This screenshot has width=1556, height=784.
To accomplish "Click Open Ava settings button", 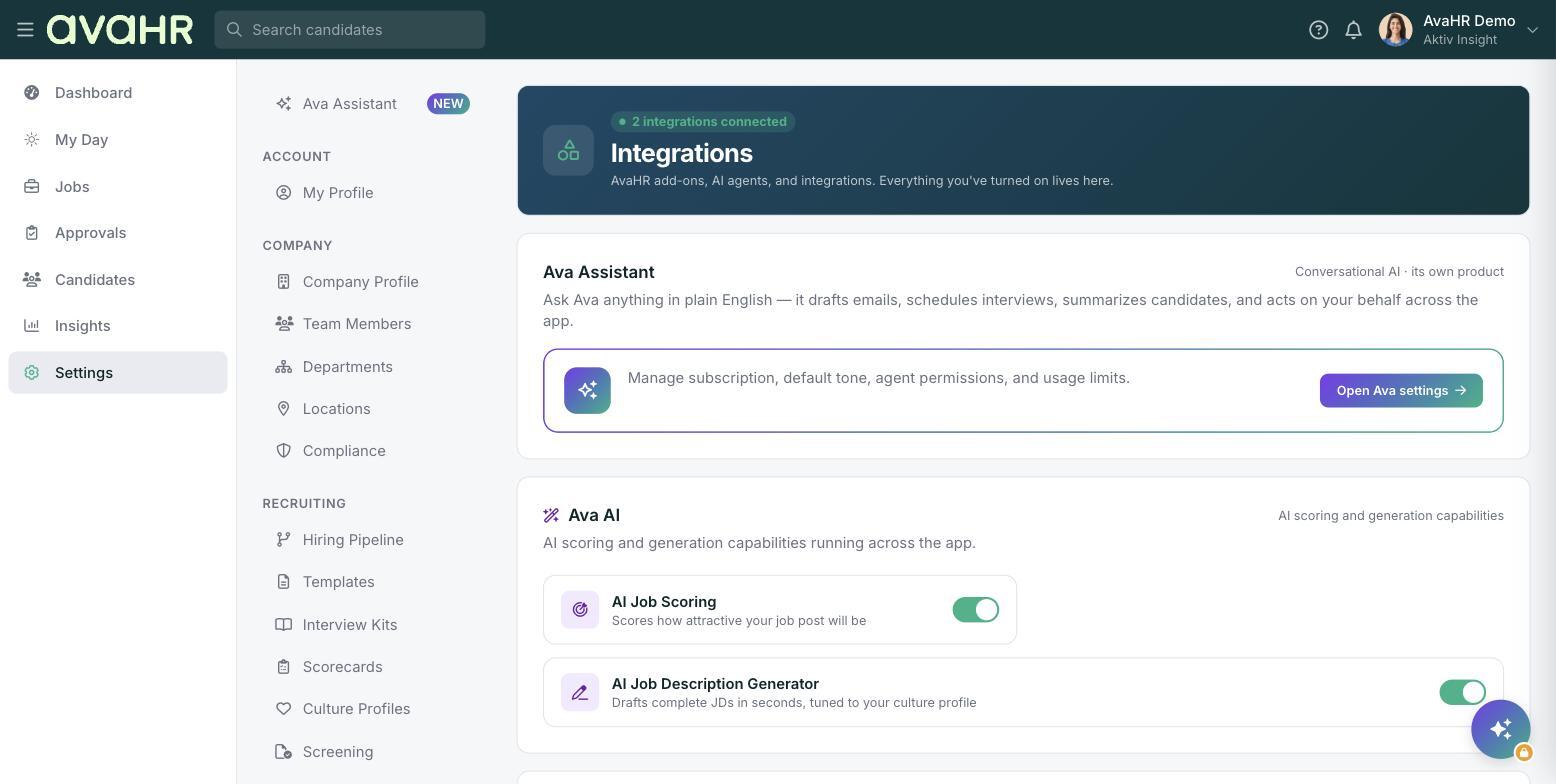I will tap(1401, 391).
